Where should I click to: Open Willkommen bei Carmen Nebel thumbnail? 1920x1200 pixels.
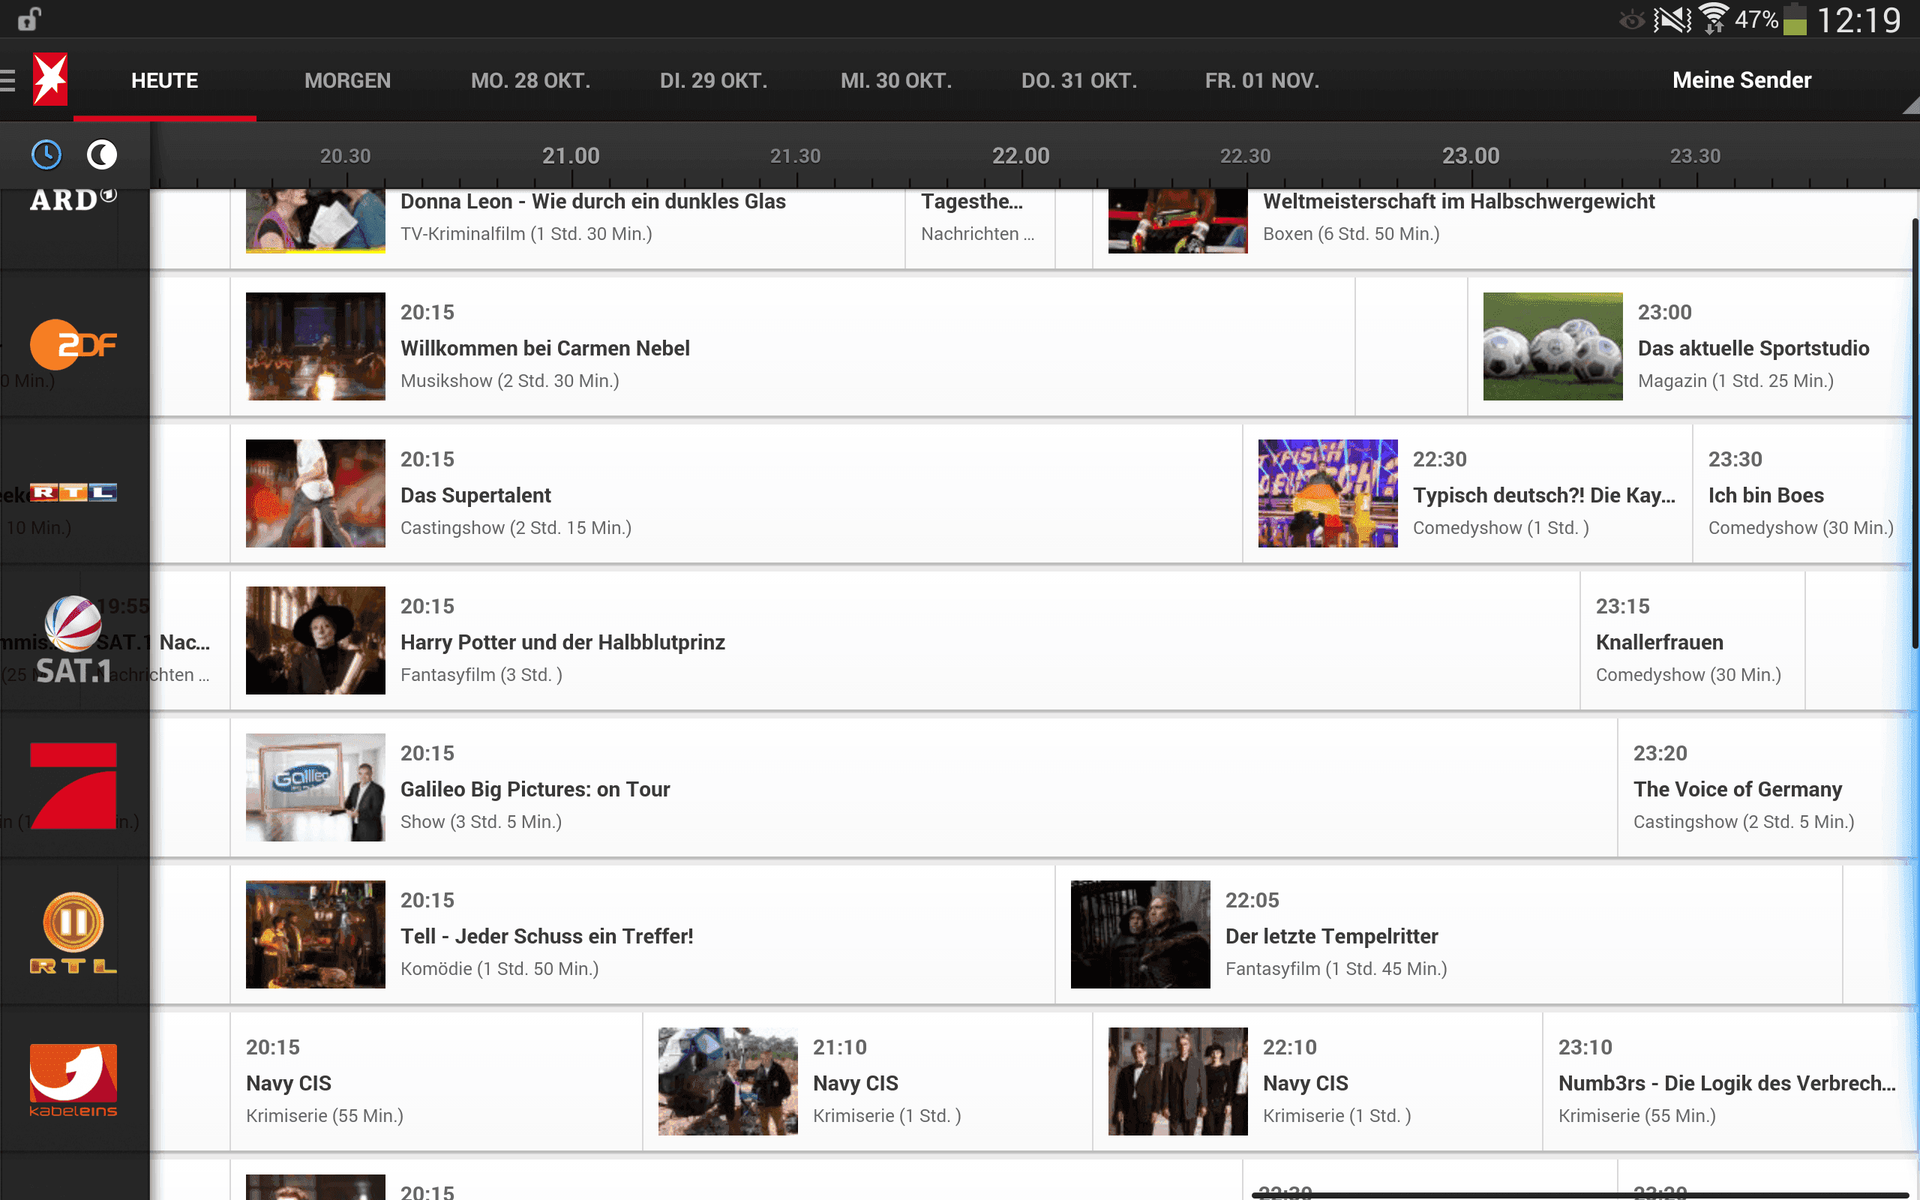point(315,346)
